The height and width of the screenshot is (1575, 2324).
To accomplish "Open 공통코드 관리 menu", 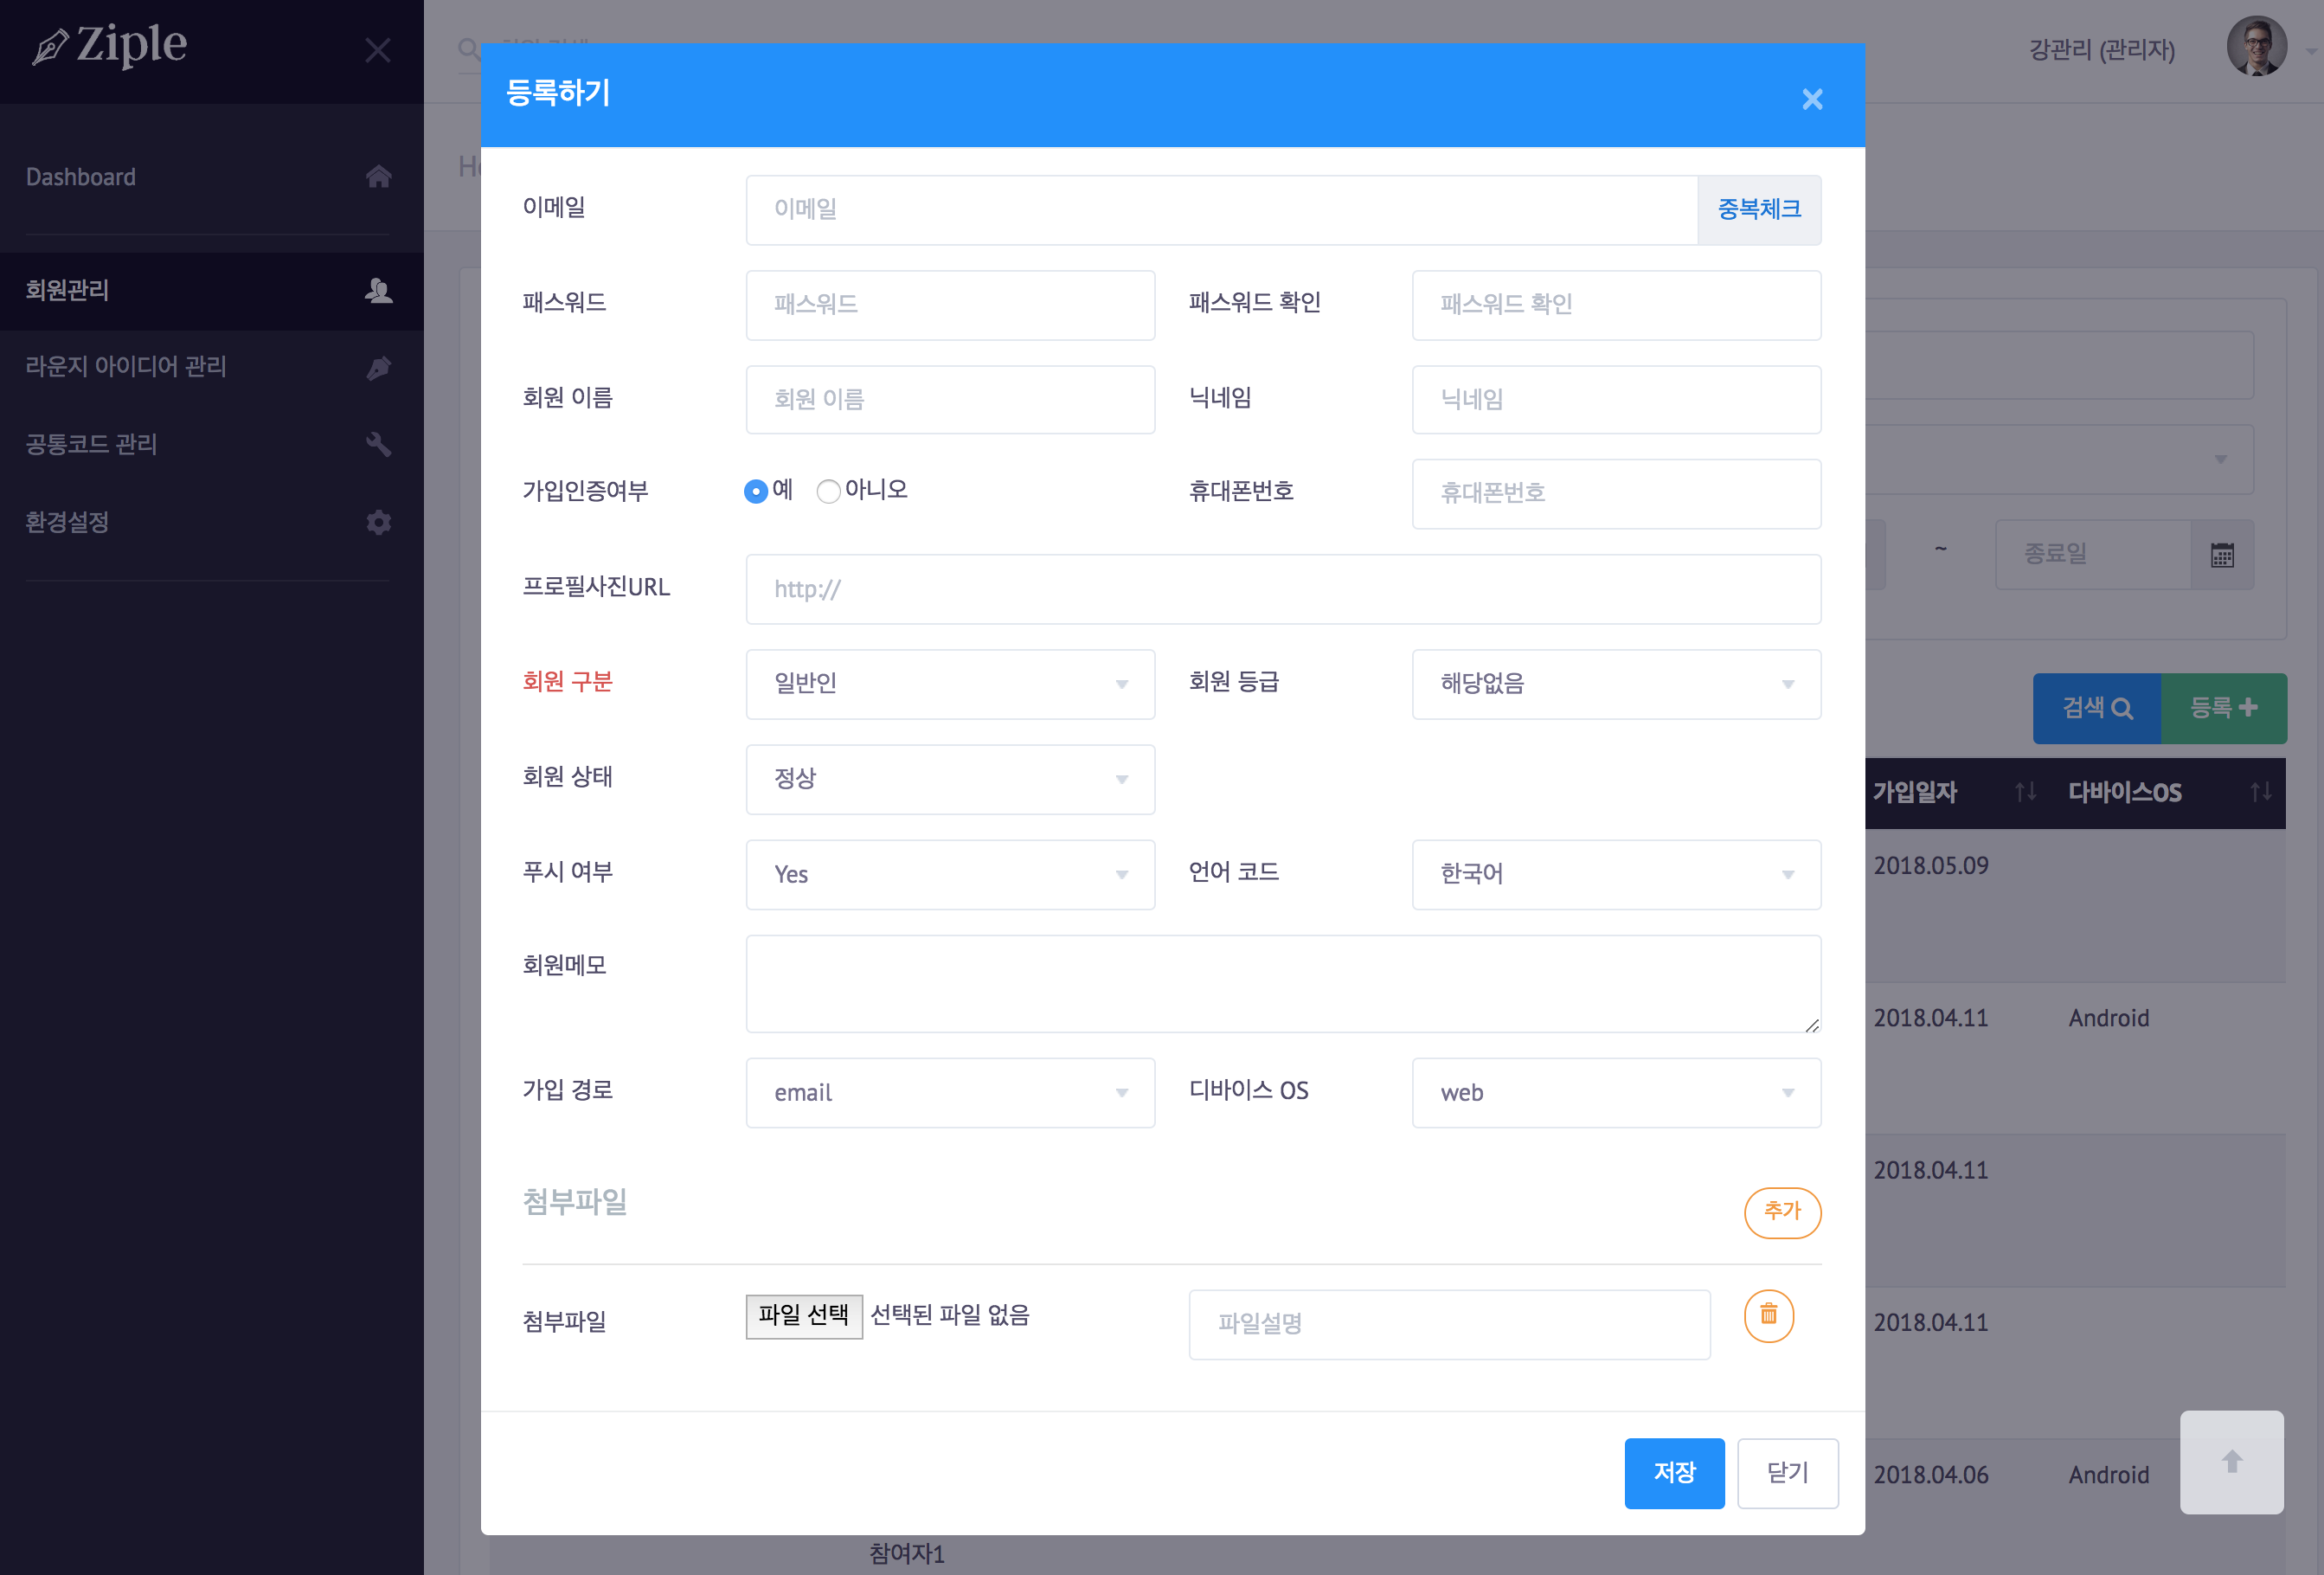I will 211,444.
